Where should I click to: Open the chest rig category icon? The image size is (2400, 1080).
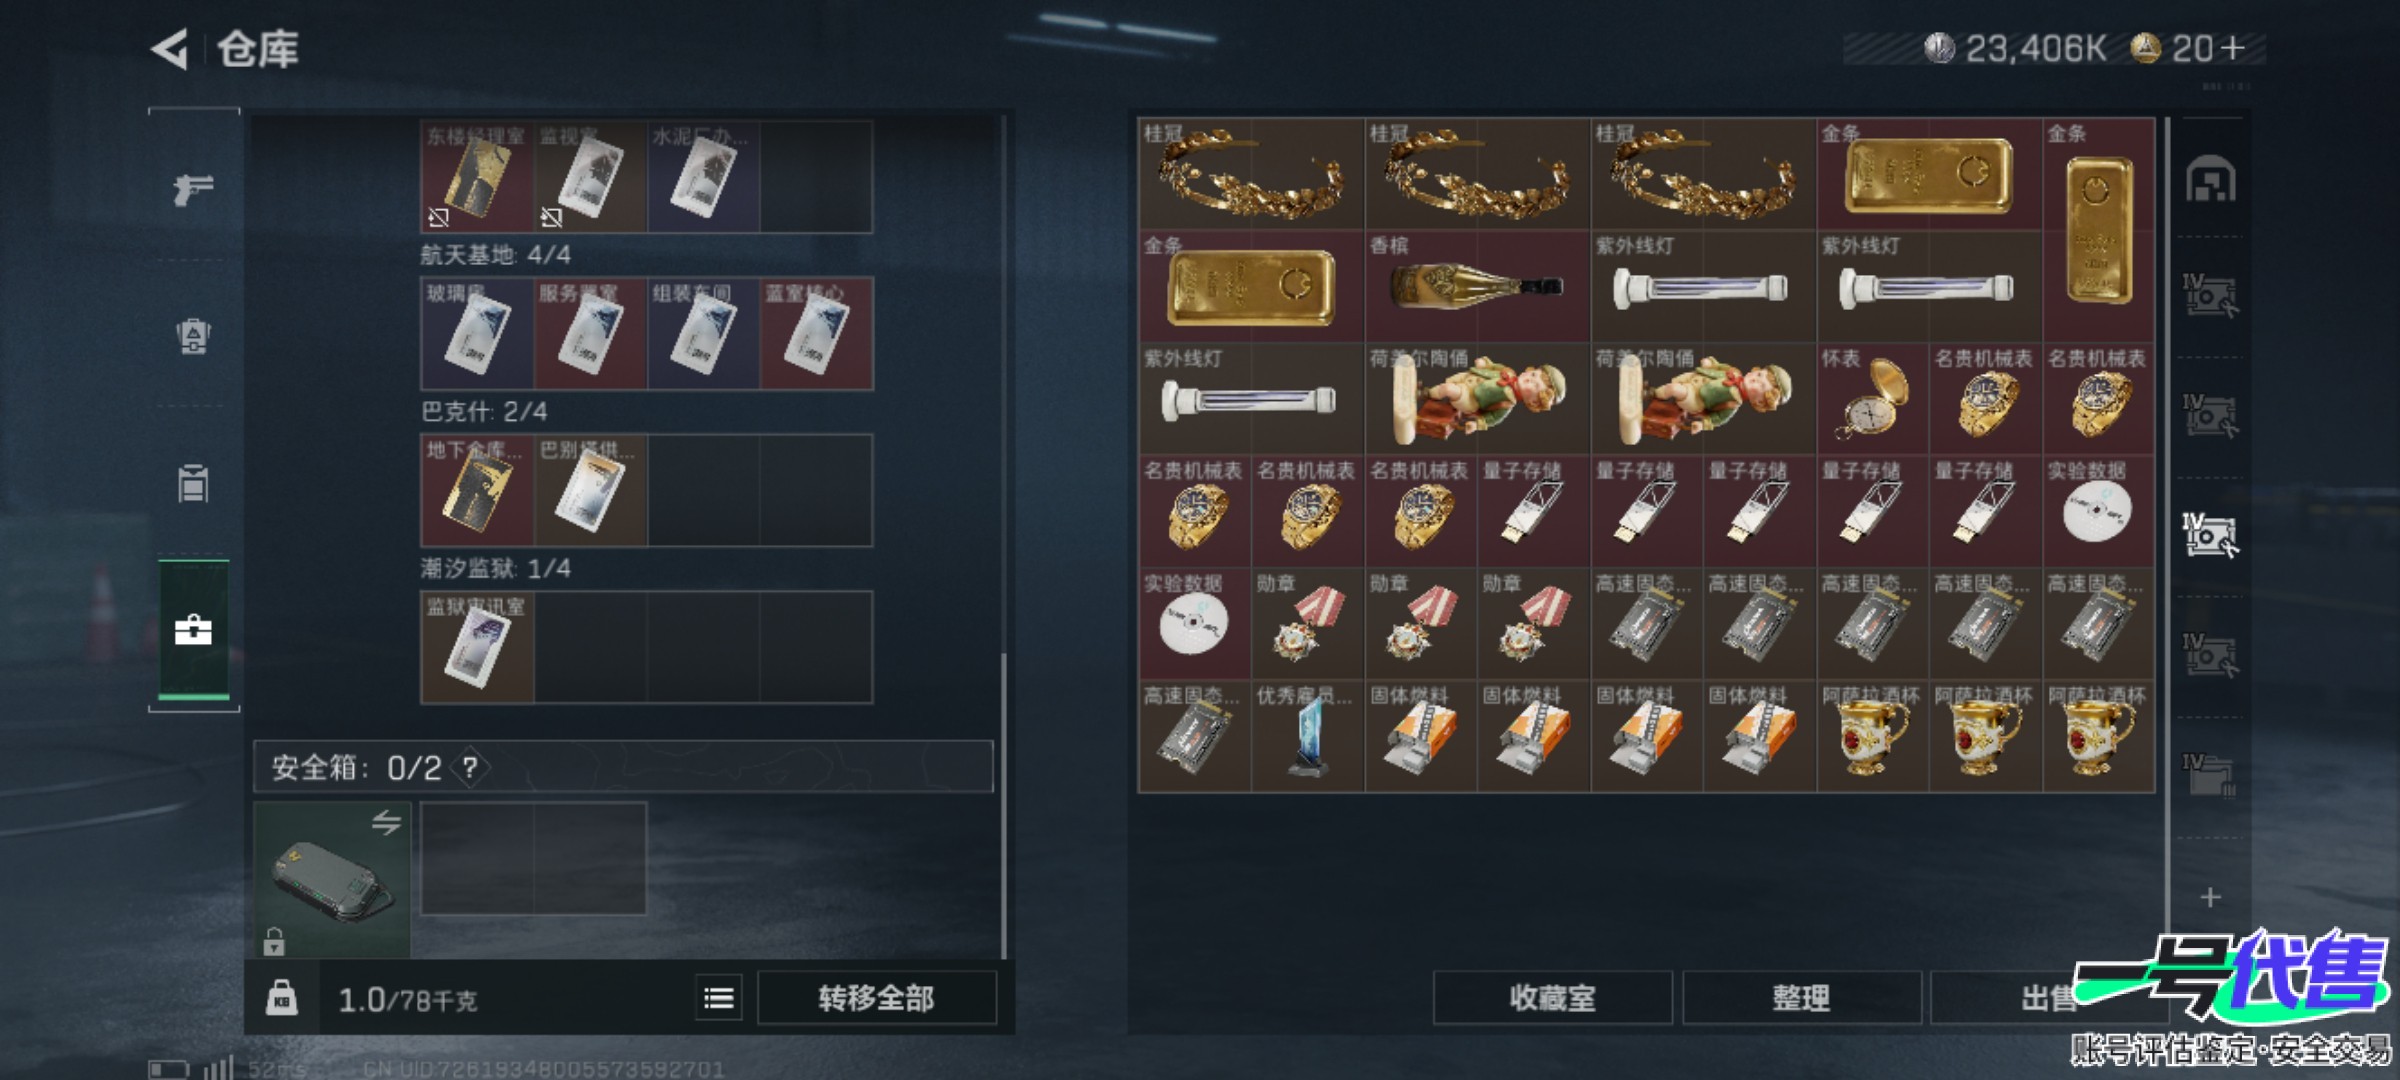tap(193, 483)
